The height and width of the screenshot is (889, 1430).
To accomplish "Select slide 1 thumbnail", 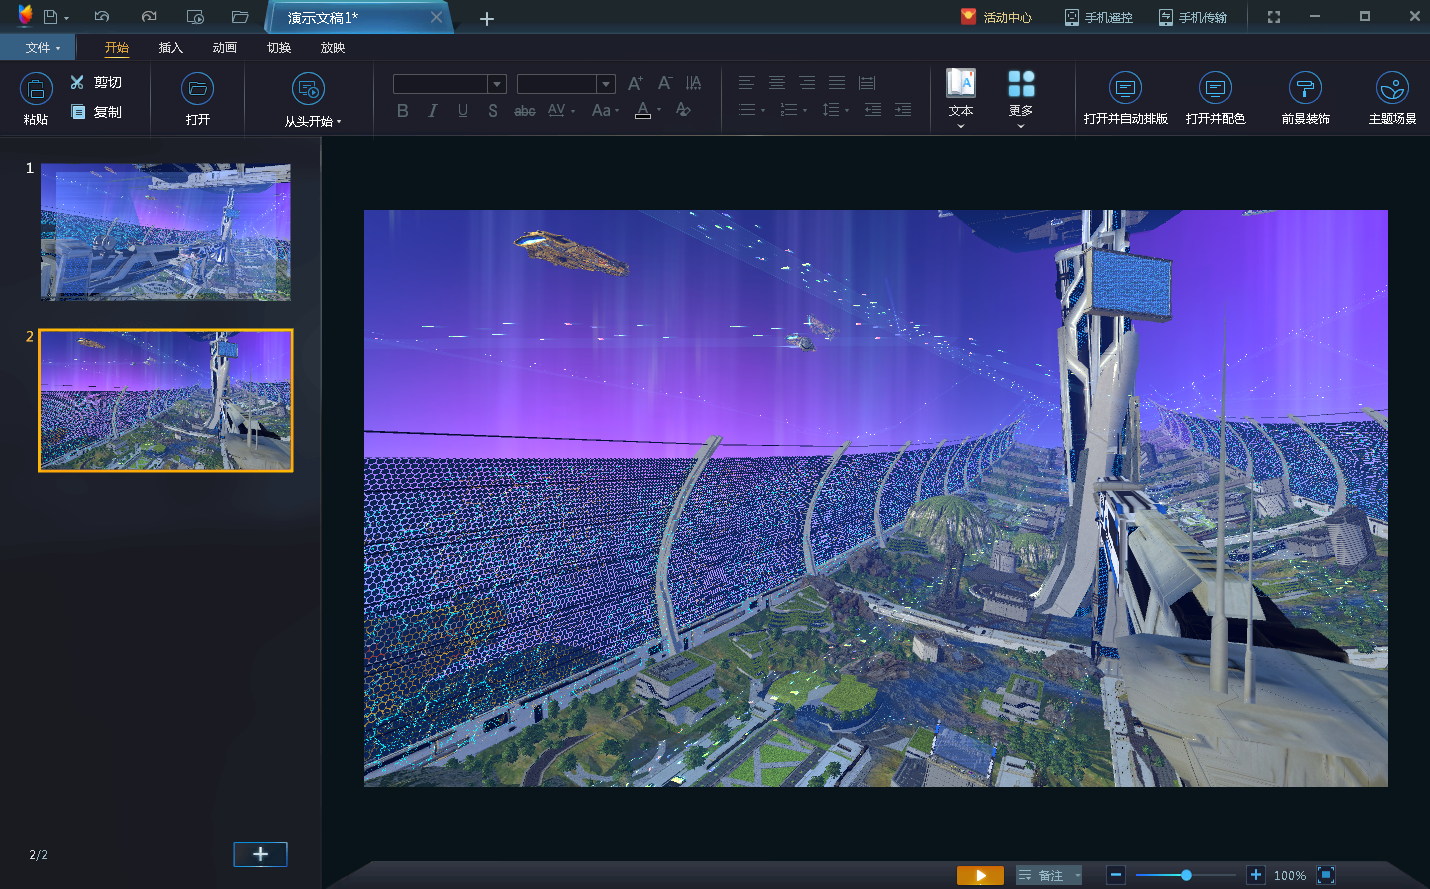I will tap(166, 232).
